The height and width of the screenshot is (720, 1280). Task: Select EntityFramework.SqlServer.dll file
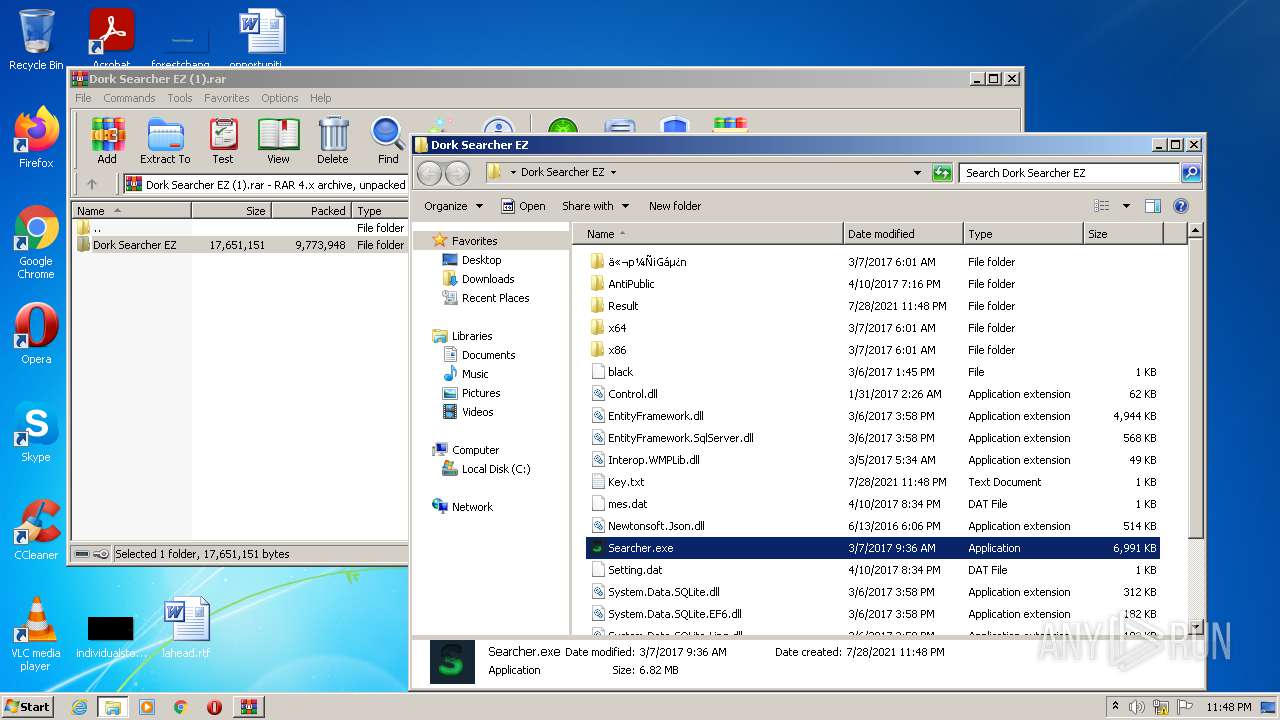[680, 438]
